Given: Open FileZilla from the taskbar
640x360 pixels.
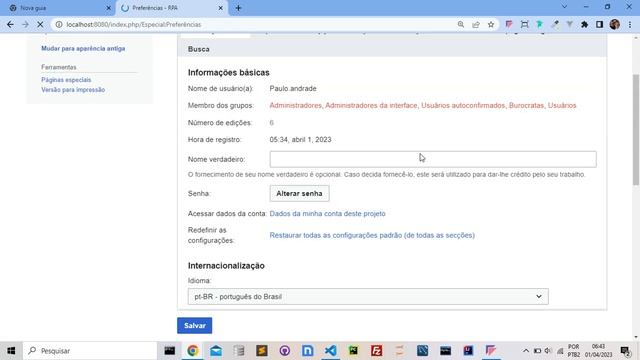Looking at the screenshot, I should click(x=376, y=351).
